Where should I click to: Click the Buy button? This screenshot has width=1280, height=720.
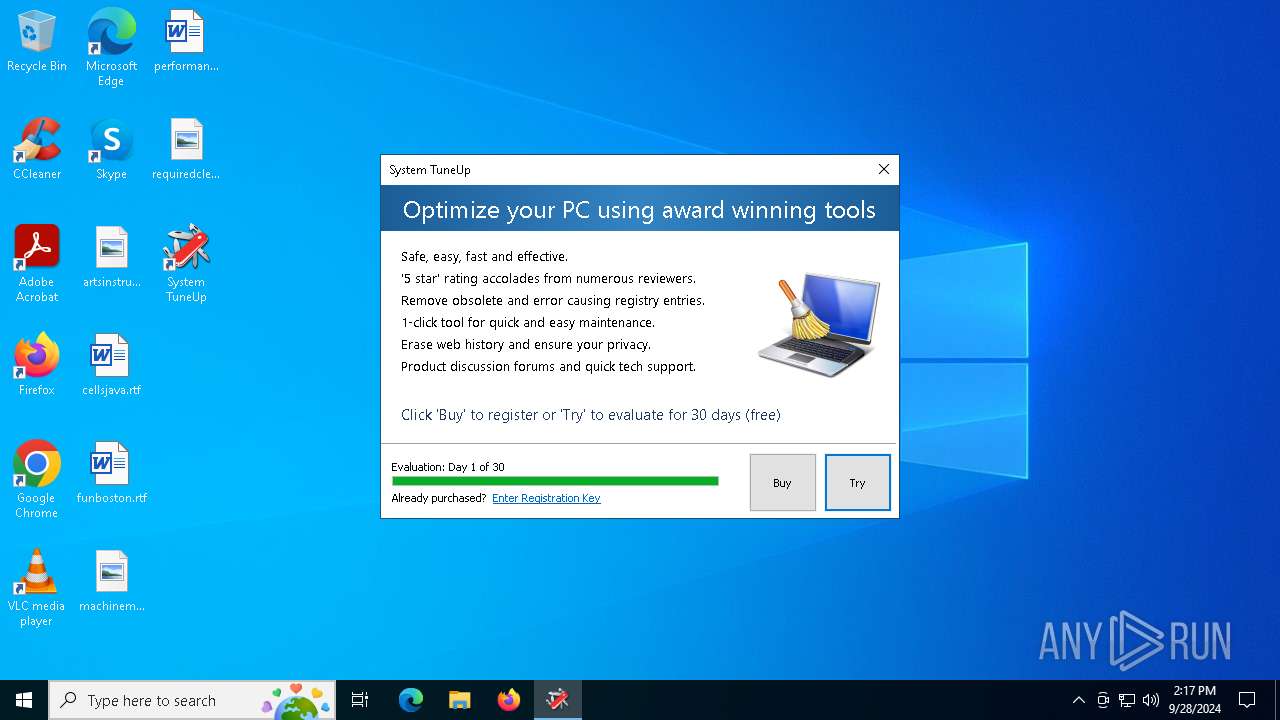pyautogui.click(x=782, y=483)
